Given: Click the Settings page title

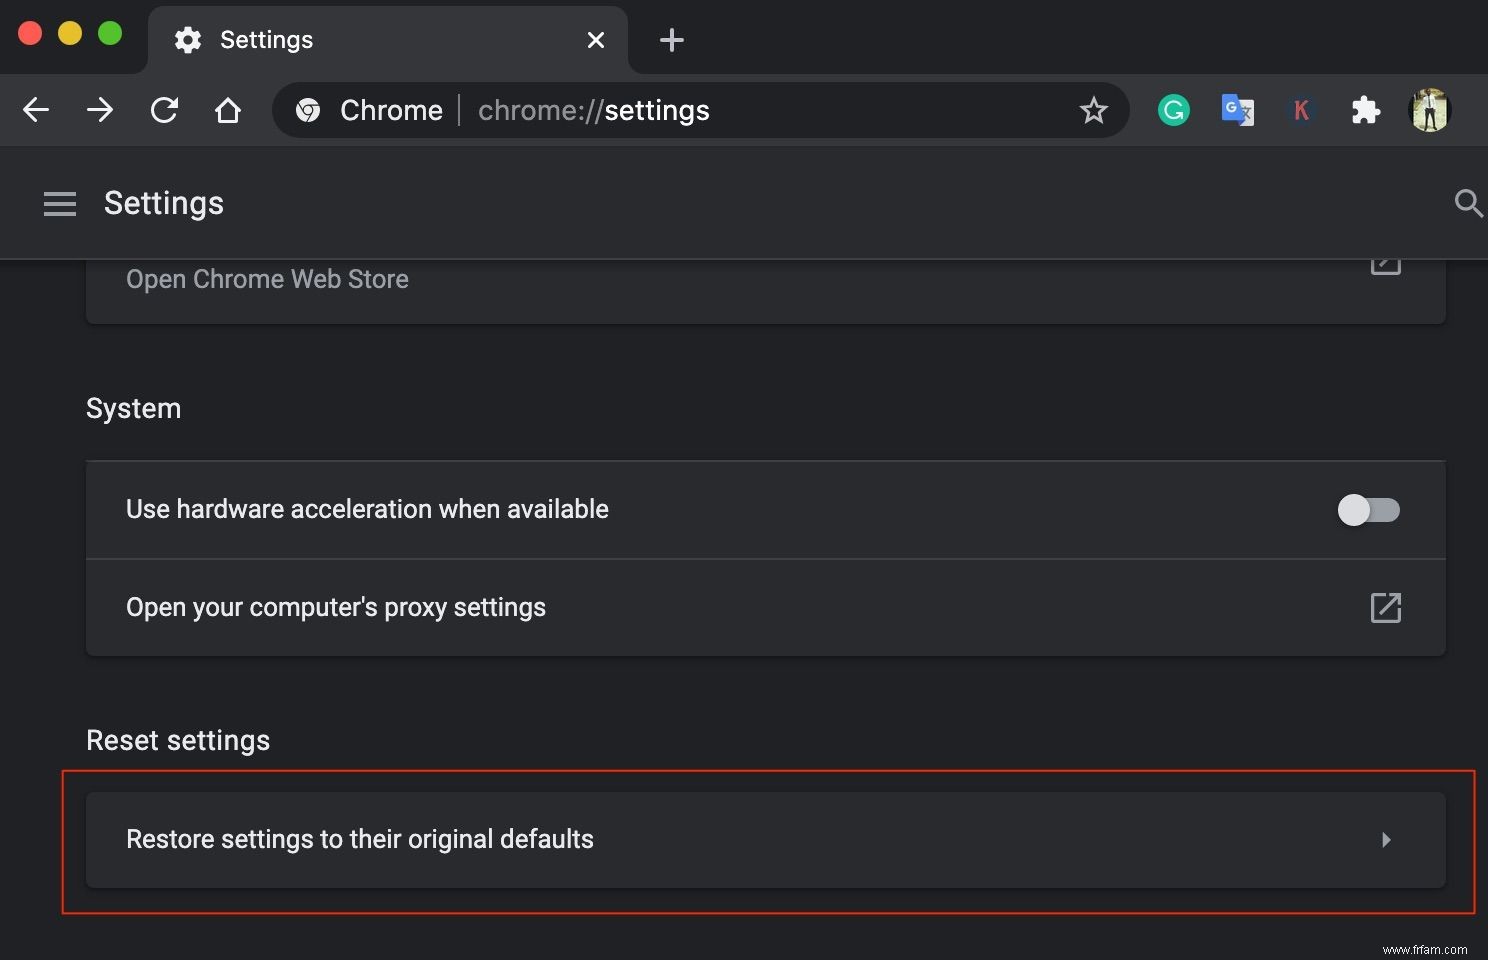Looking at the screenshot, I should tap(164, 203).
